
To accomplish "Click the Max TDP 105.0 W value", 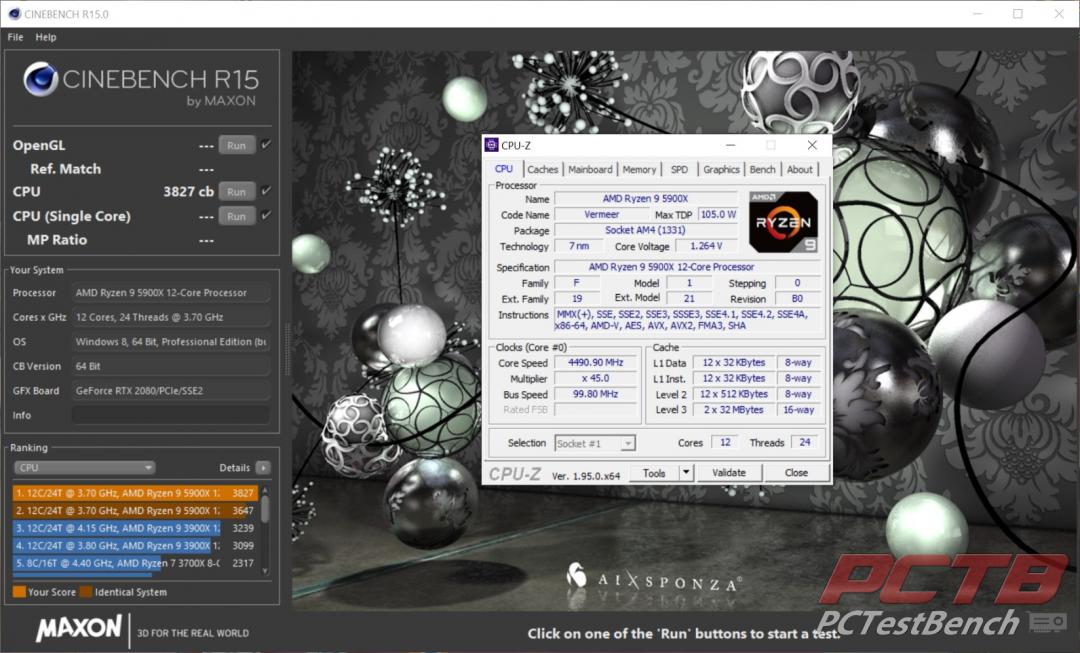I will click(x=718, y=214).
